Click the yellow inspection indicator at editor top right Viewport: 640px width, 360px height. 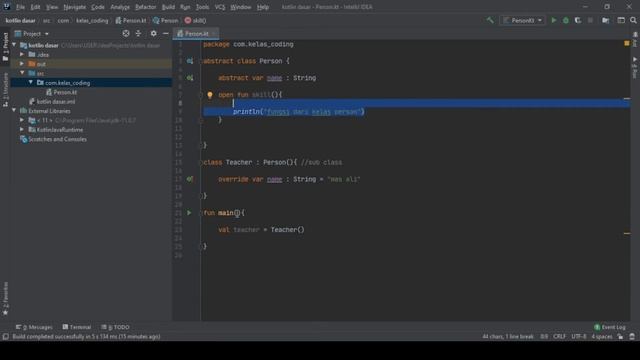[627, 43]
